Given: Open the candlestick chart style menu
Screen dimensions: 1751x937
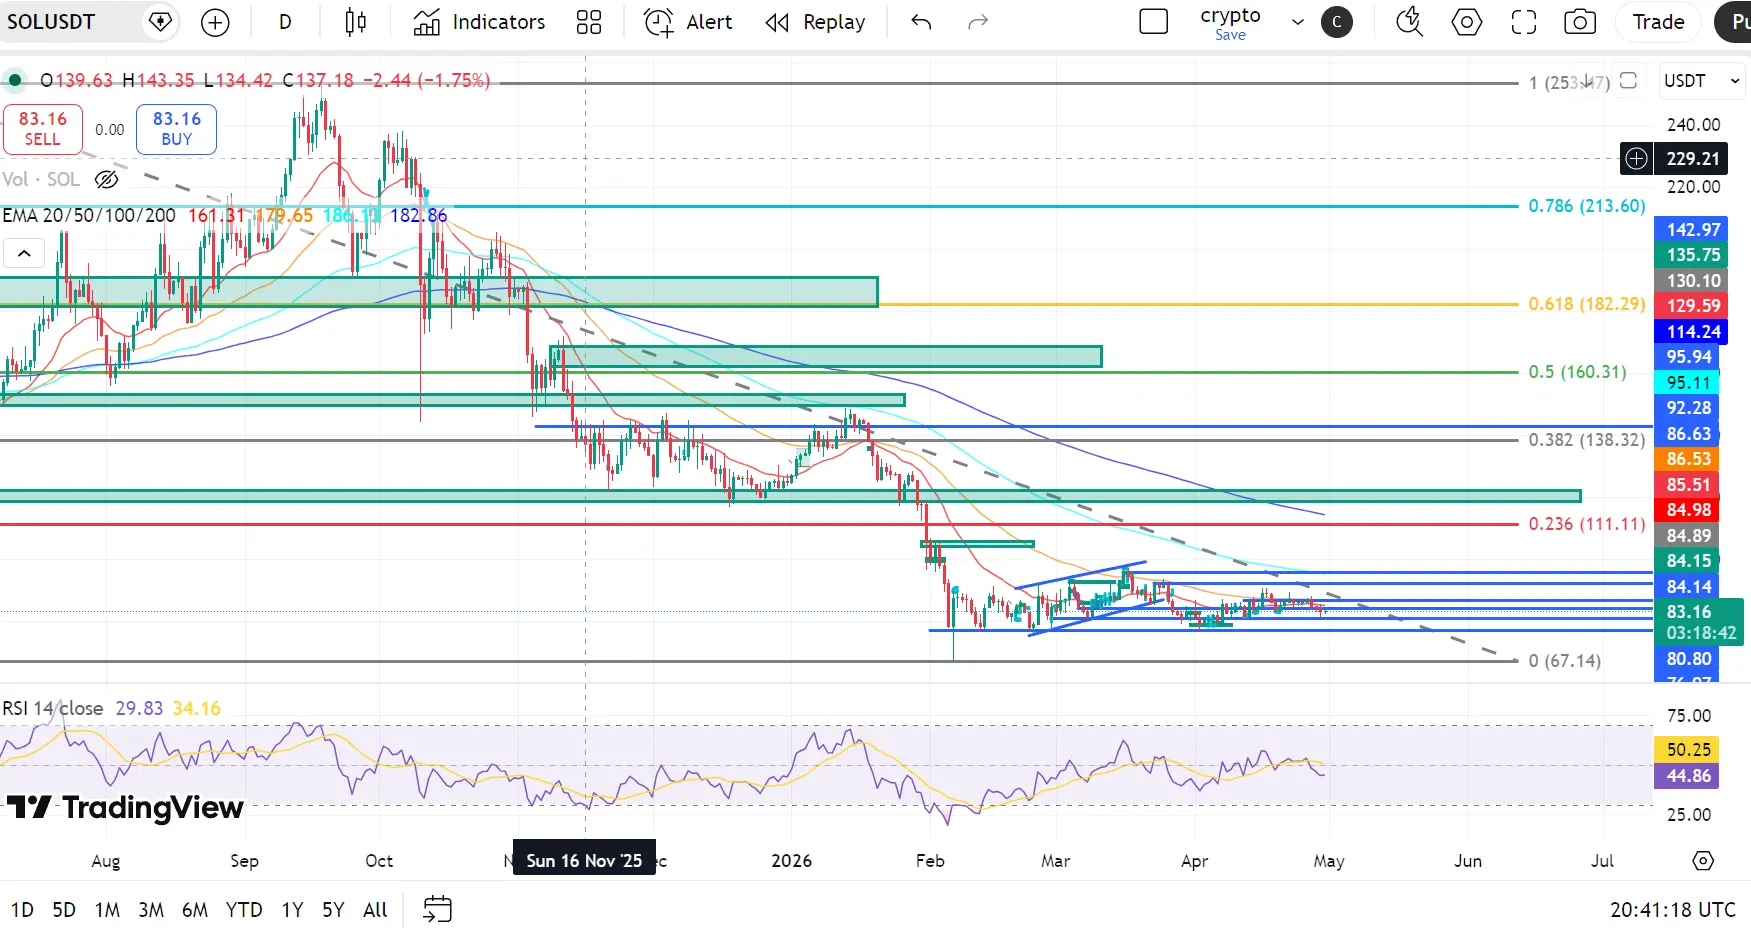Looking at the screenshot, I should pos(355,22).
